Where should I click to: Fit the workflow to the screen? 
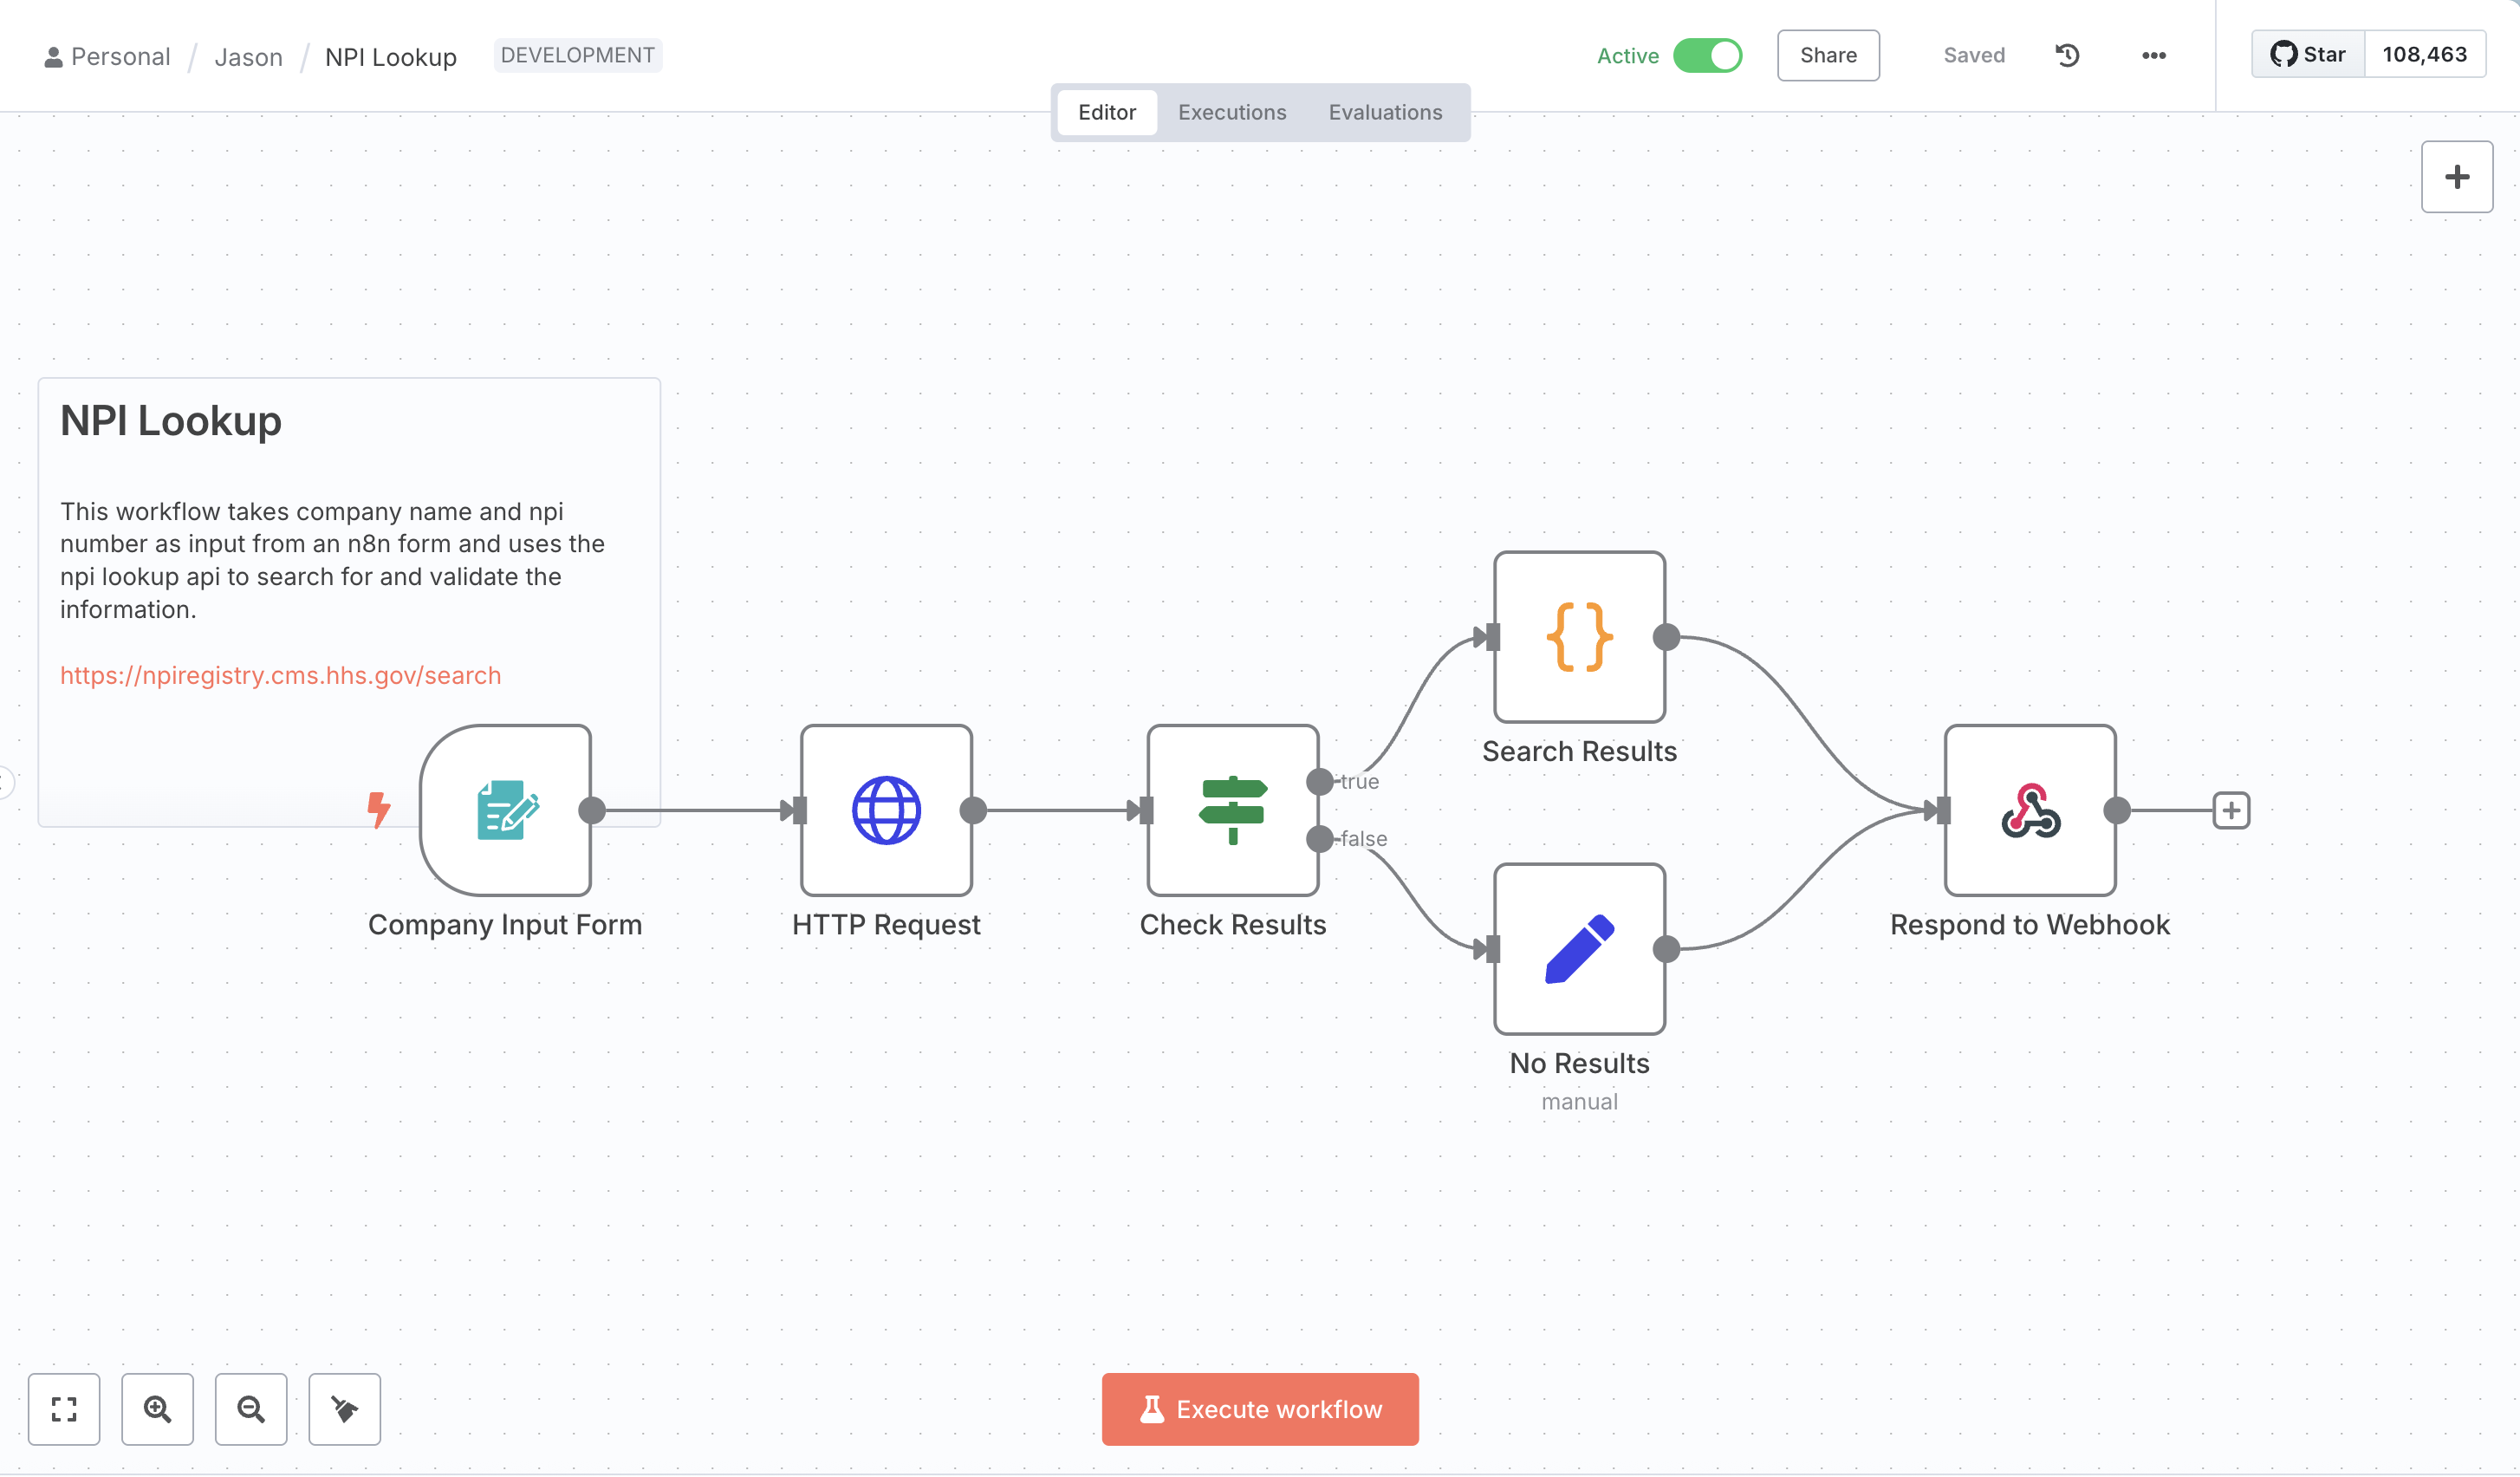pyautogui.click(x=63, y=1409)
